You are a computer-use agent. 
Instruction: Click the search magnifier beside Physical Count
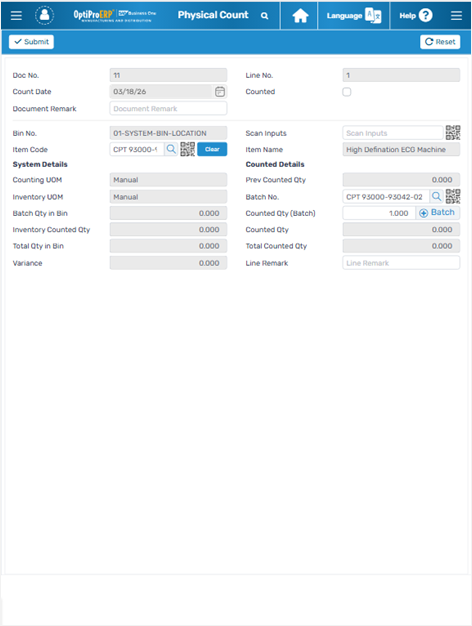264,16
